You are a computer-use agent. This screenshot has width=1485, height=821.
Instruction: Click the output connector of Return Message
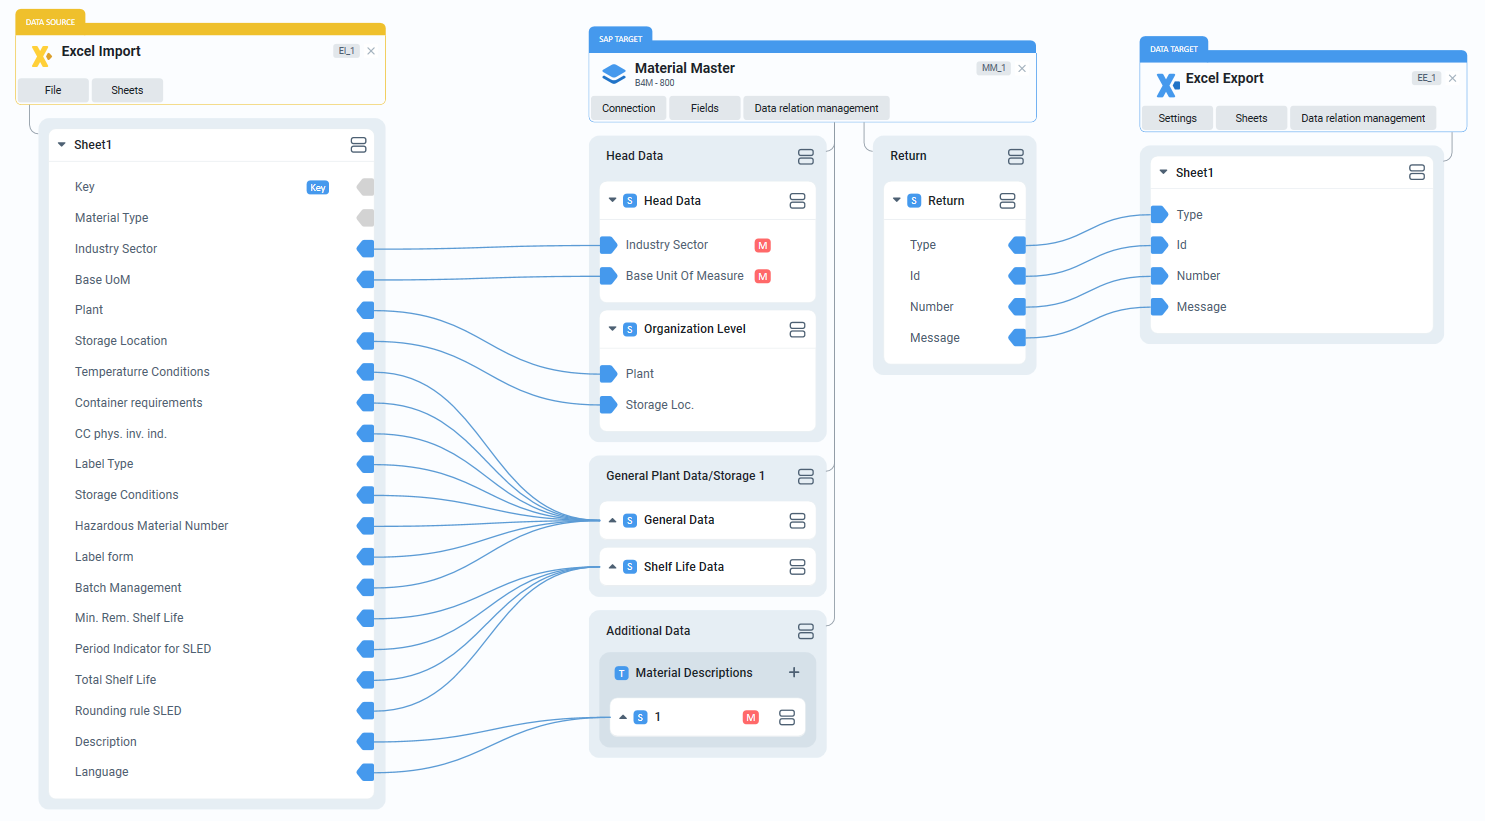(x=1017, y=338)
